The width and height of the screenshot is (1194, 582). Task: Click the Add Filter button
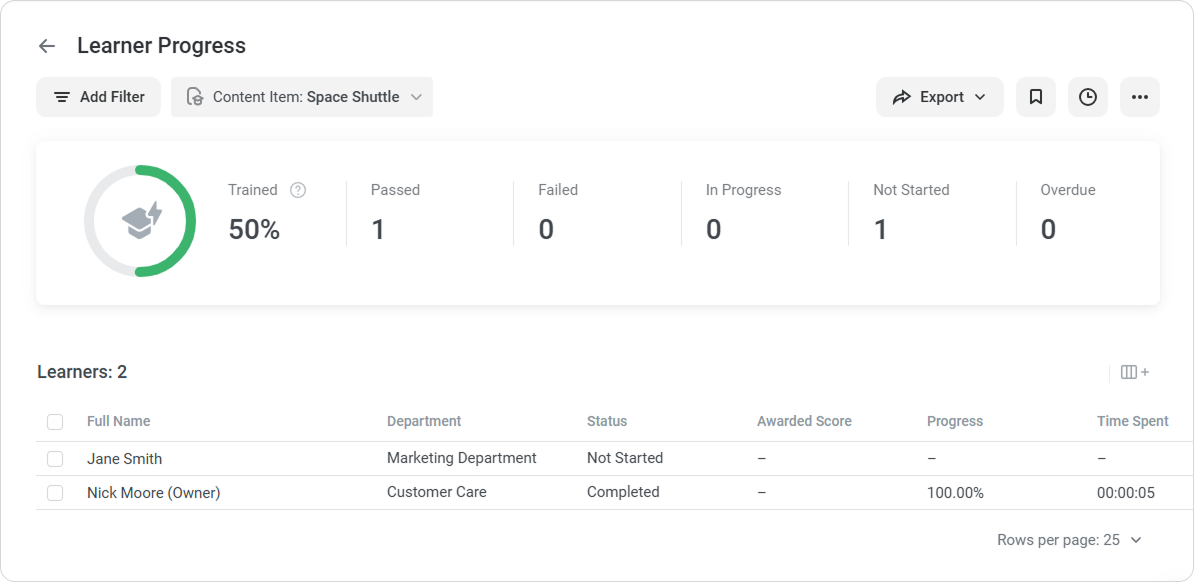click(98, 97)
